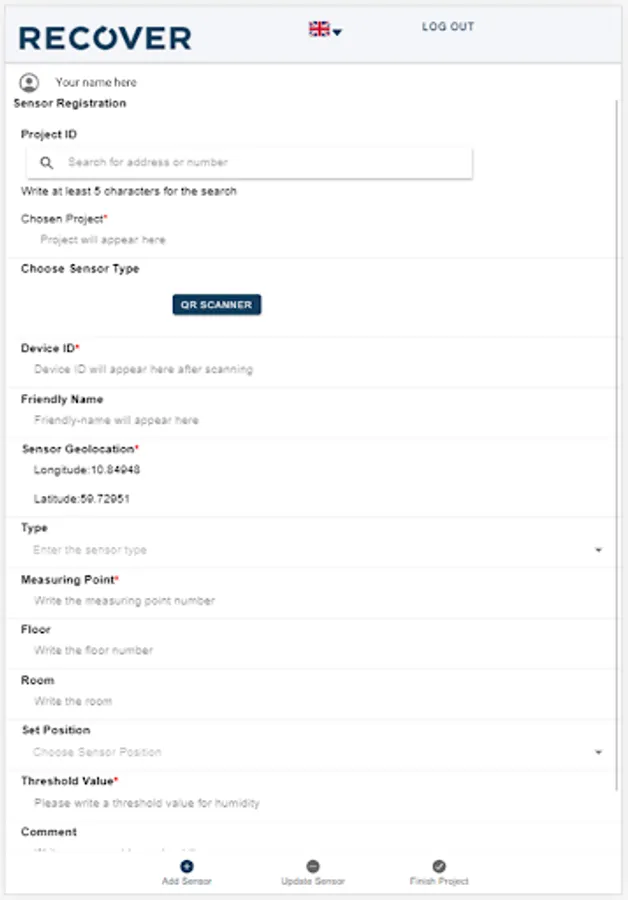The width and height of the screenshot is (628, 900).
Task: Click the Threshold Value humidity field
Action: pos(146,803)
